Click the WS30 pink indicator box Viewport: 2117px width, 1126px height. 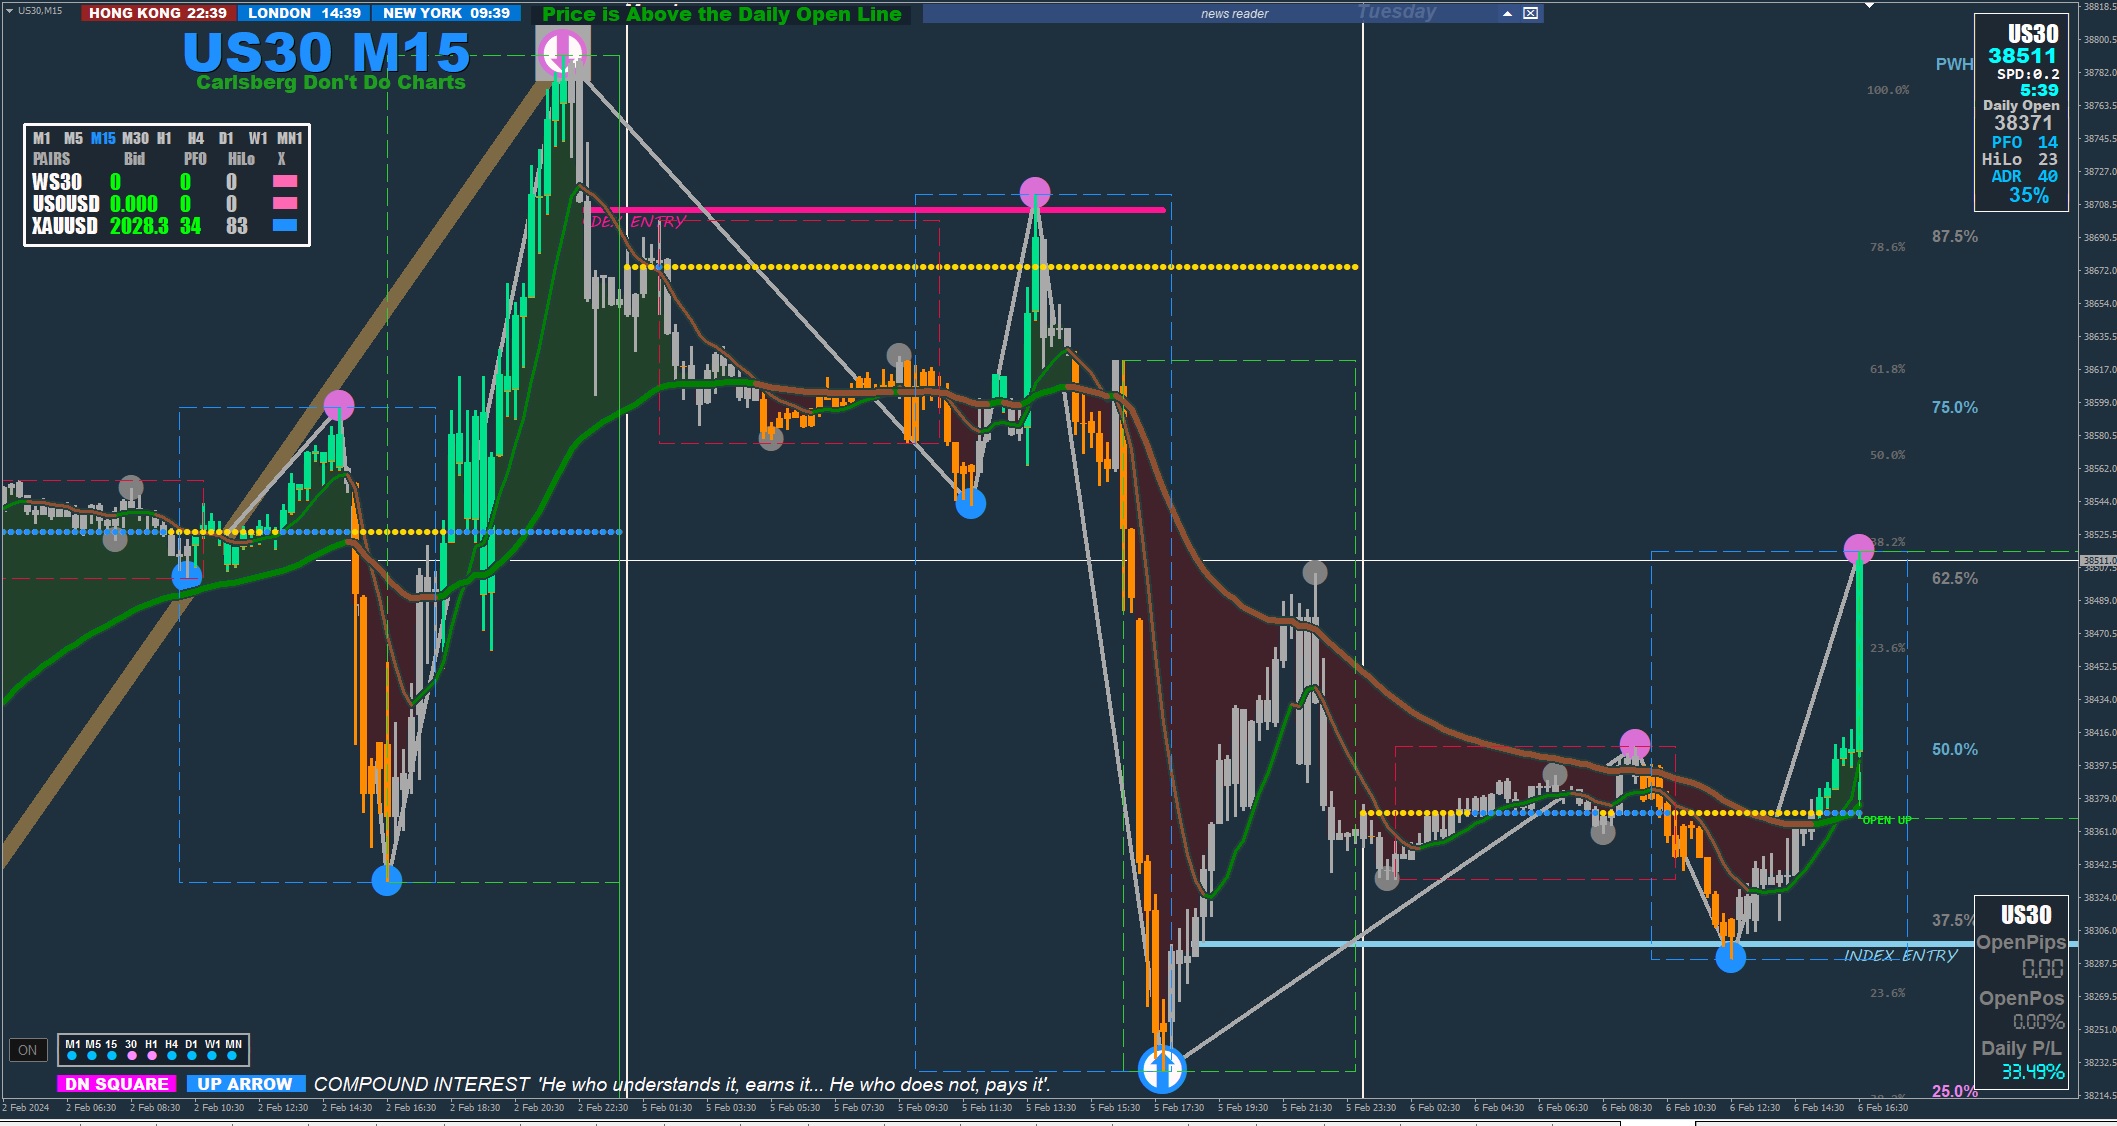click(285, 182)
